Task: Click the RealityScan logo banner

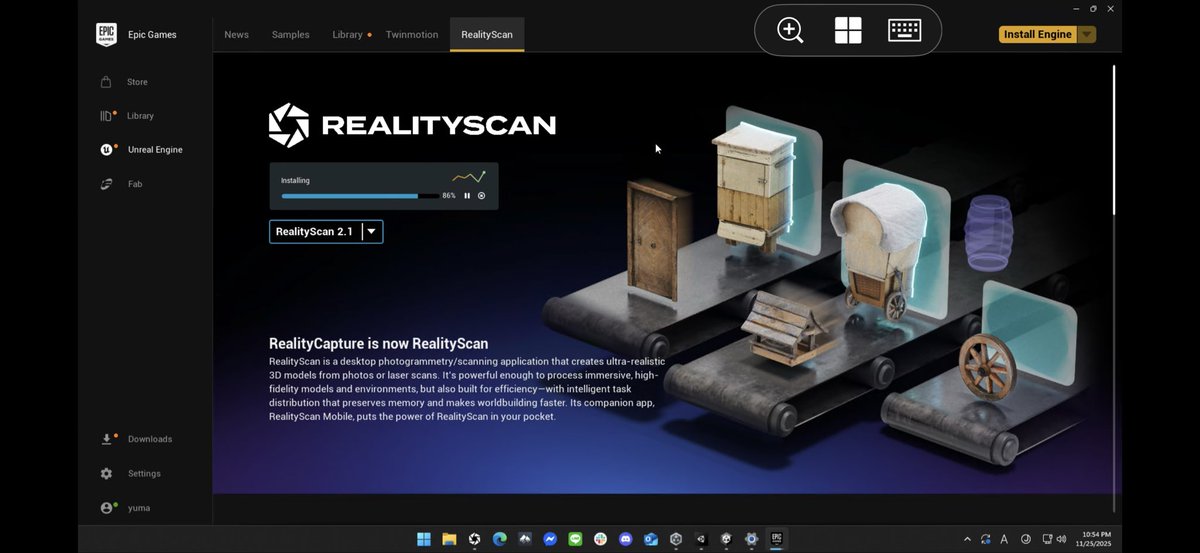Action: (412, 125)
